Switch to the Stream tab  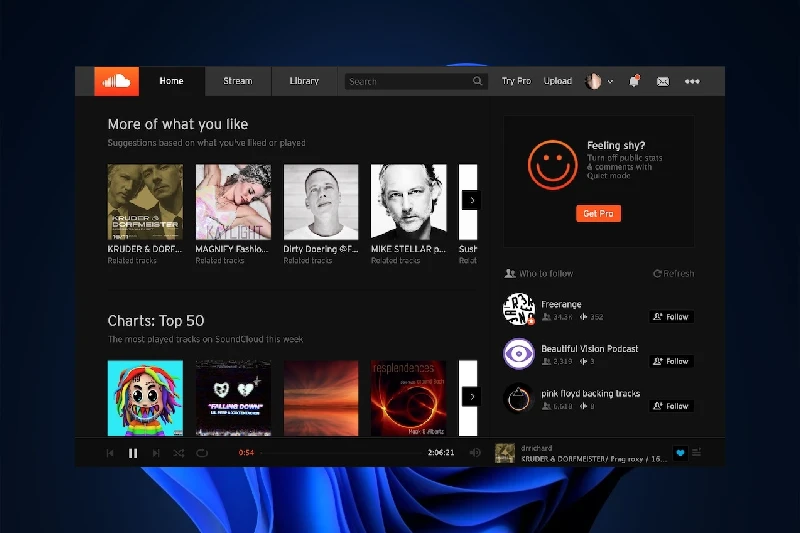[x=238, y=81]
